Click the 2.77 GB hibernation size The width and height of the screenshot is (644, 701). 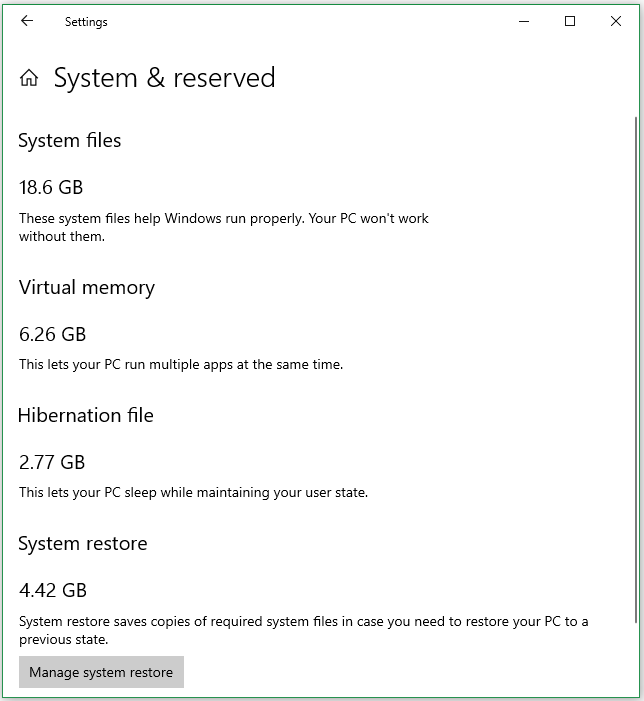[52, 462]
